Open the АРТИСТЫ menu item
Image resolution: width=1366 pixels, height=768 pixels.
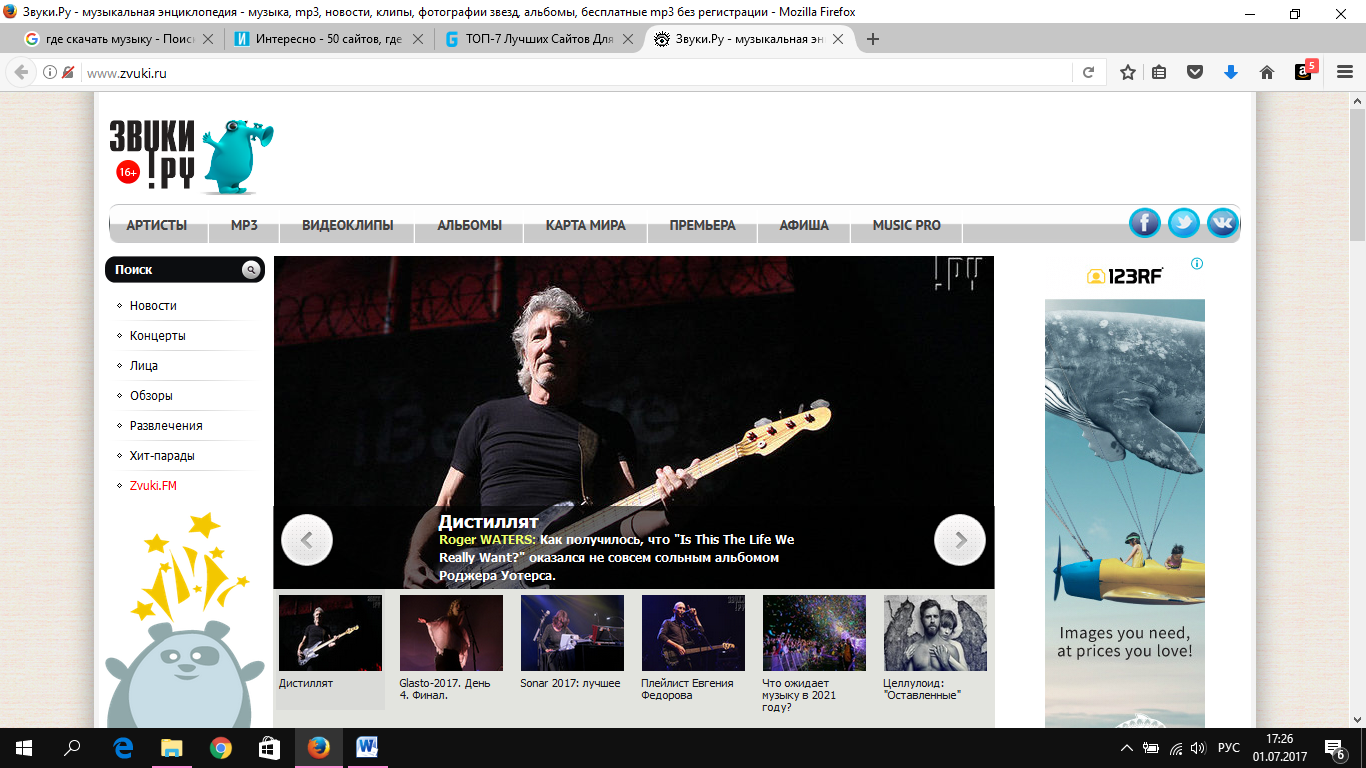click(156, 226)
